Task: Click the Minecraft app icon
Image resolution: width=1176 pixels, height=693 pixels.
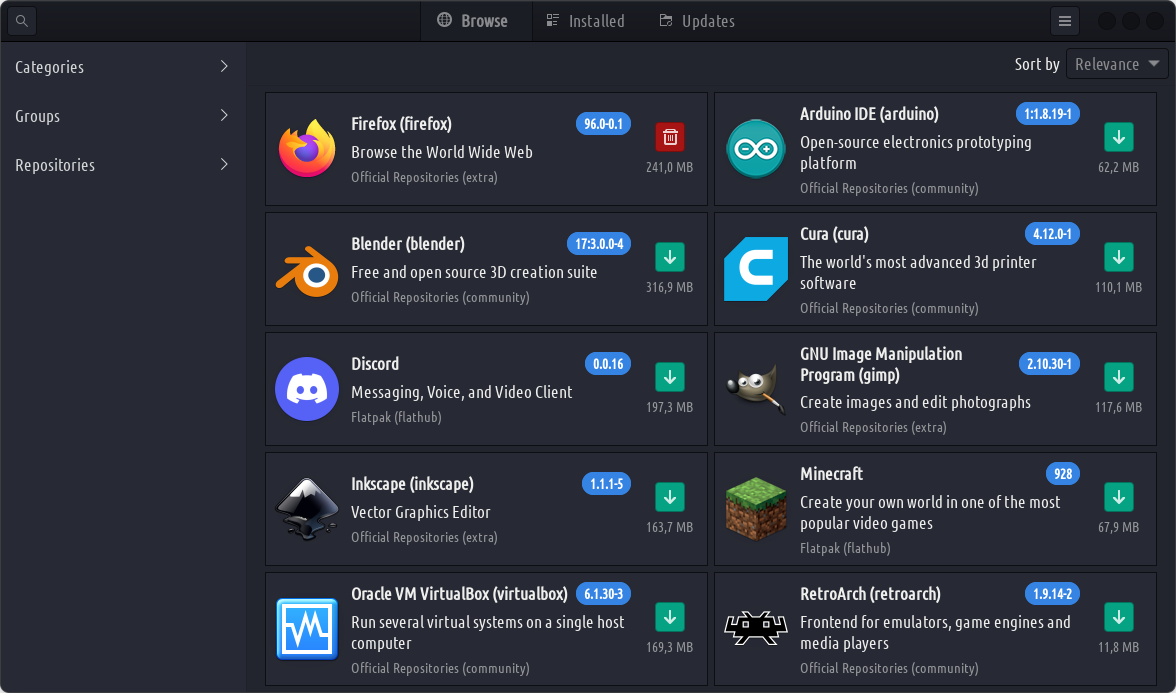Action: (756, 509)
